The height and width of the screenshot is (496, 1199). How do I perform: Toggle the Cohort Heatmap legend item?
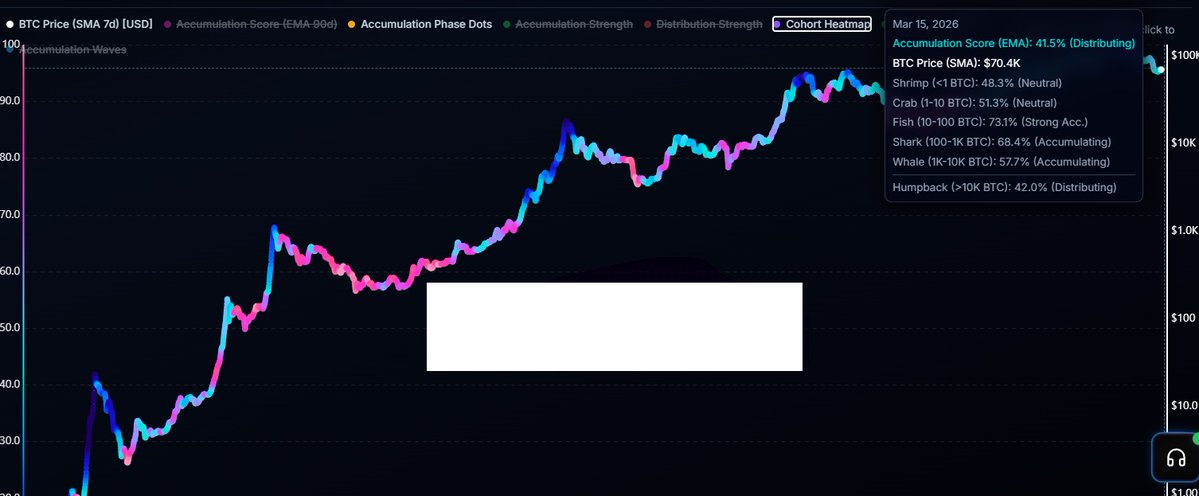pyautogui.click(x=822, y=24)
